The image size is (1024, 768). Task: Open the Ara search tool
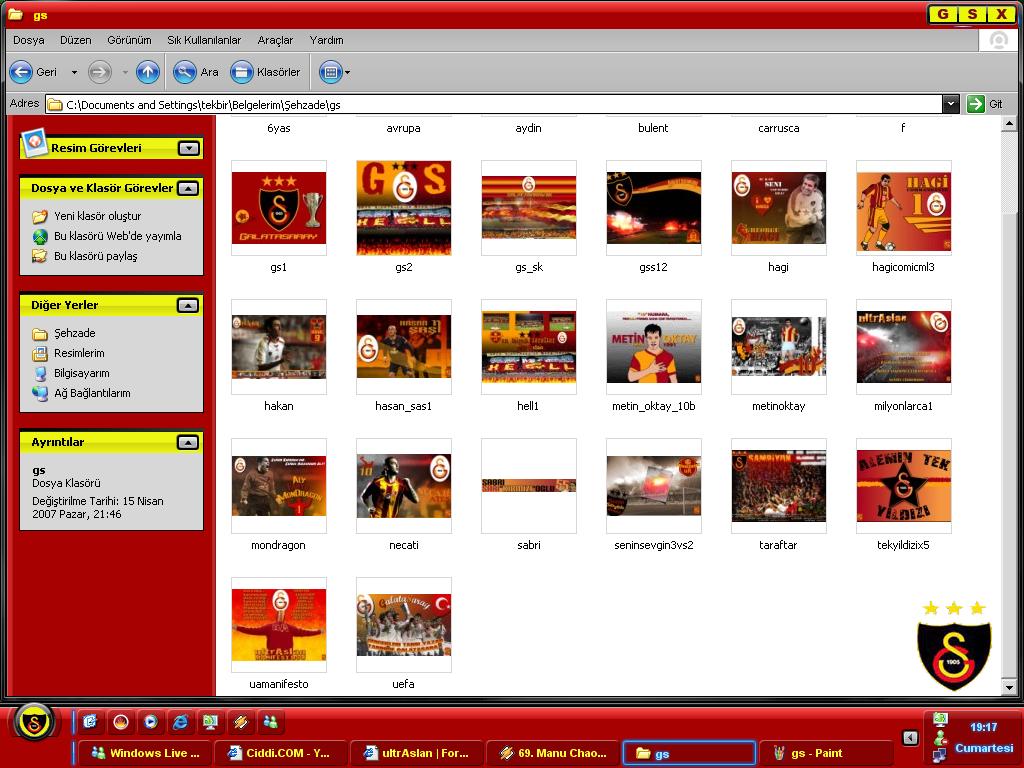[195, 72]
